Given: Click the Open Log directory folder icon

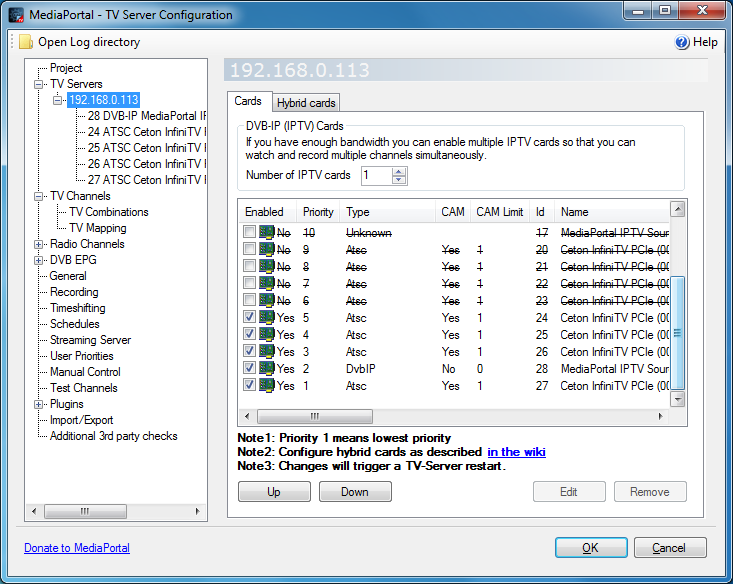Looking at the screenshot, I should coord(25,42).
